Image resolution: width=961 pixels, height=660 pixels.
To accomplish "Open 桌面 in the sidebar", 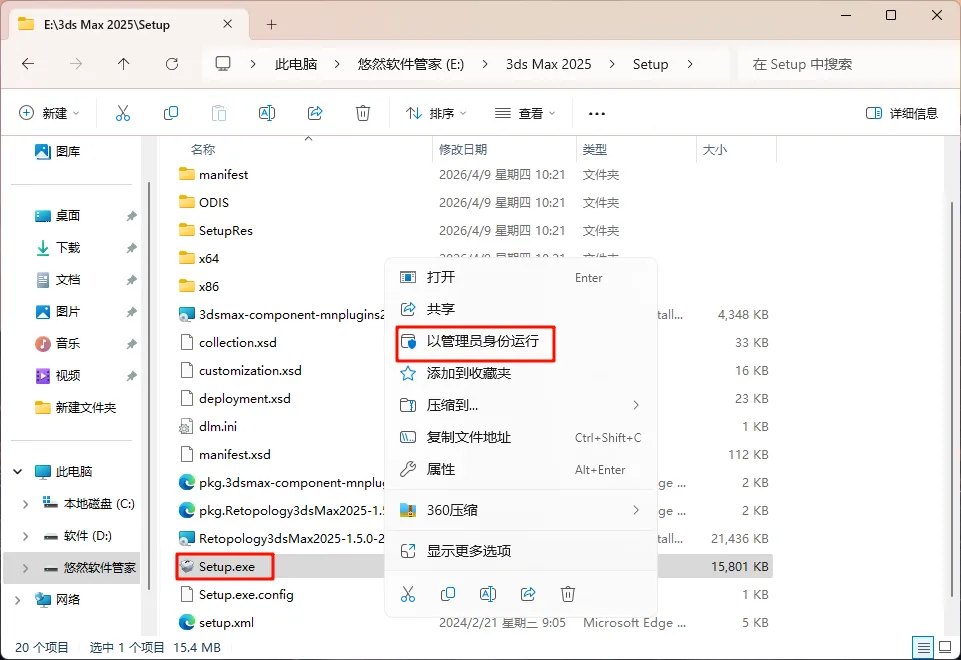I will tap(58, 216).
